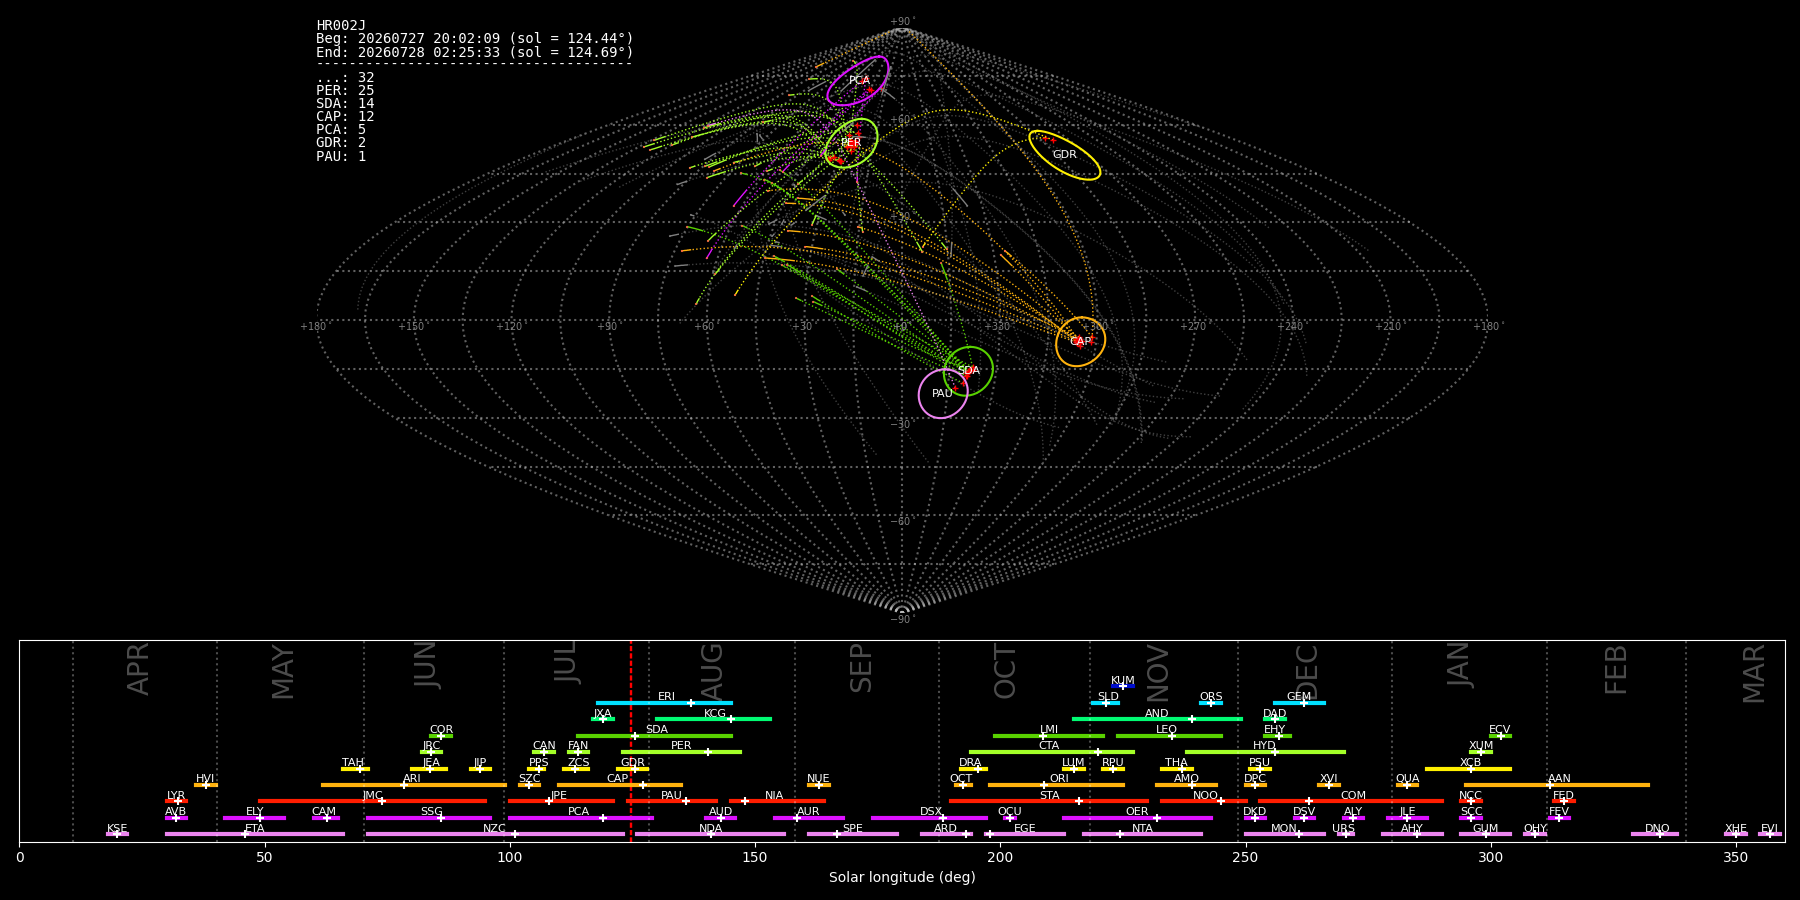Click the ETA pink shower bar
Screen dimensions: 1800x900
(x=255, y=834)
